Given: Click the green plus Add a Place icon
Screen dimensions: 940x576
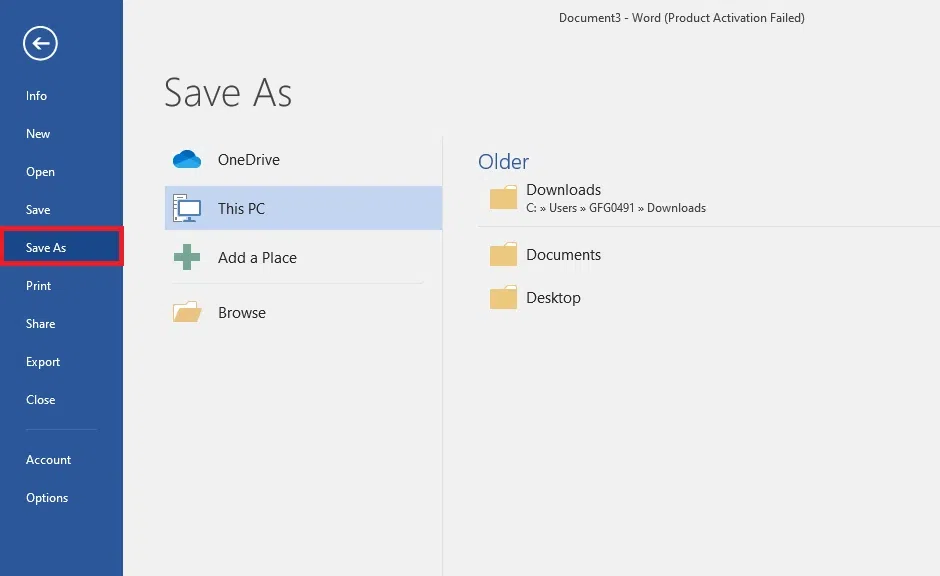Looking at the screenshot, I should point(187,257).
